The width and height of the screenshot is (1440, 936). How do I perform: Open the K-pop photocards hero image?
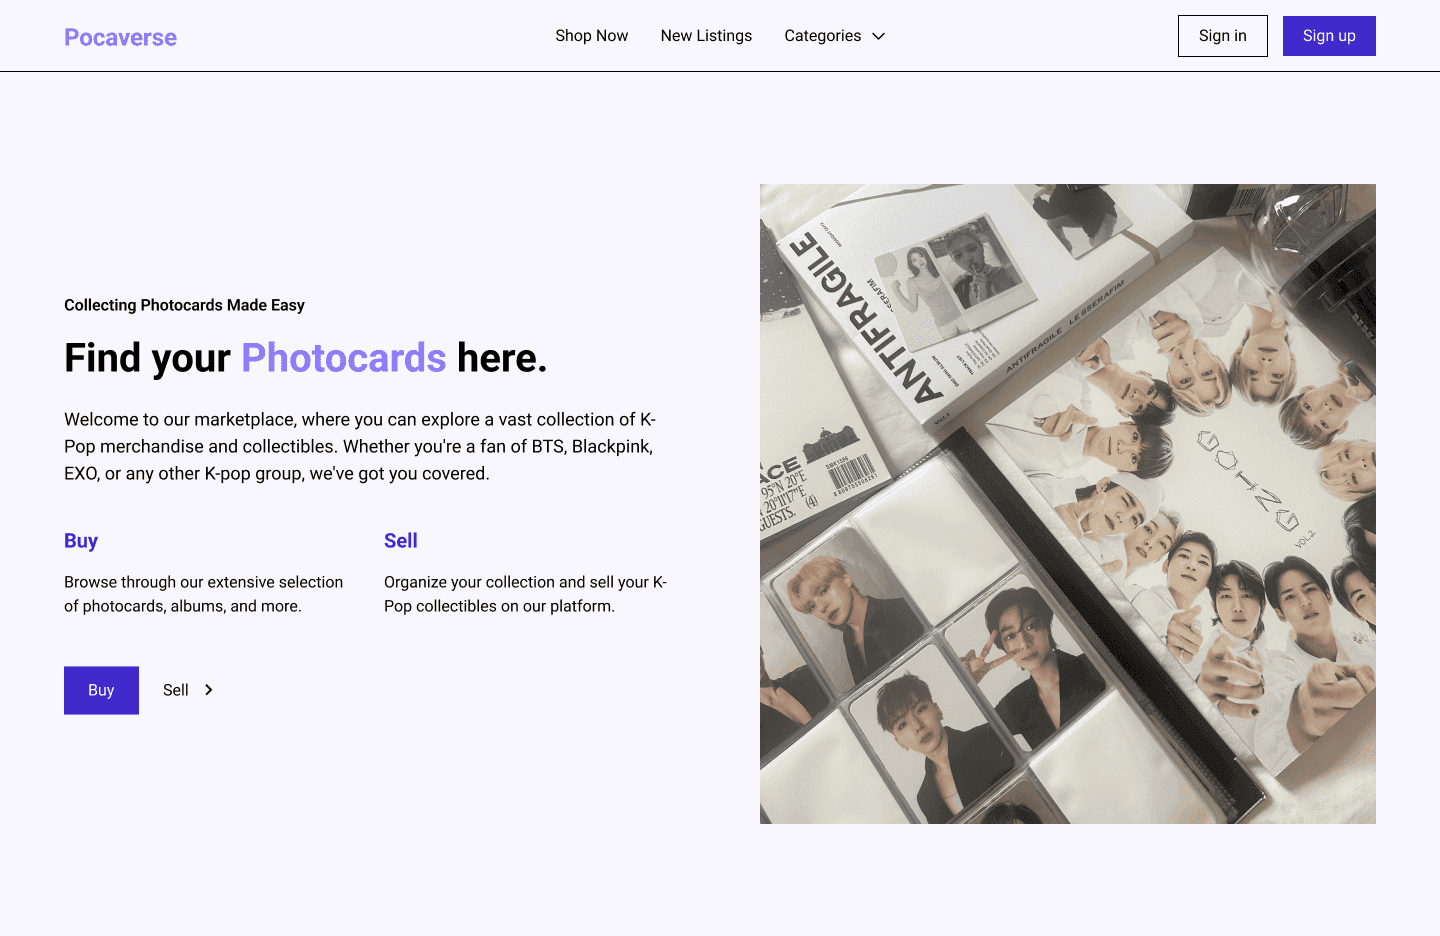[1068, 504]
